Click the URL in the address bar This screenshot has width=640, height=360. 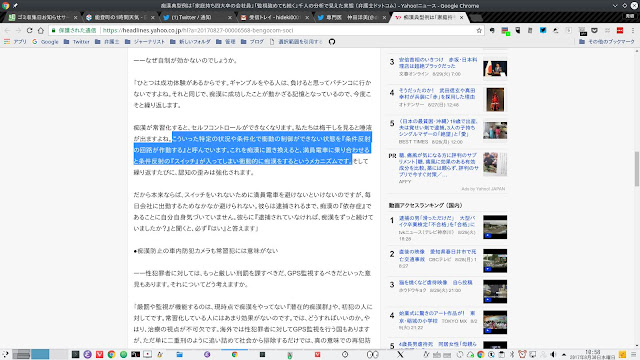click(198, 30)
